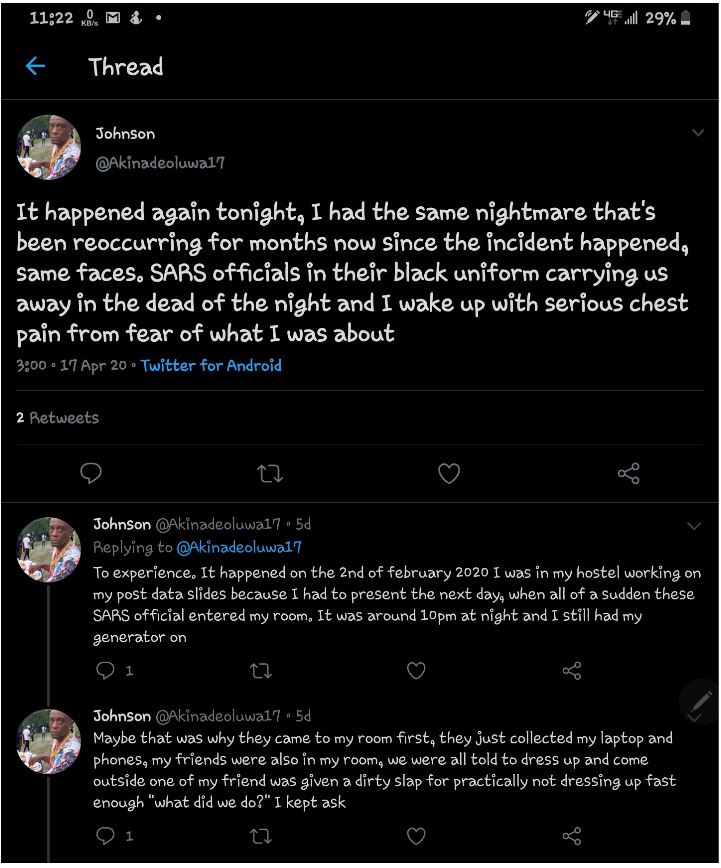This screenshot has width=721, height=868.
Task: Like the main tweet with heart icon
Action: coord(449,473)
